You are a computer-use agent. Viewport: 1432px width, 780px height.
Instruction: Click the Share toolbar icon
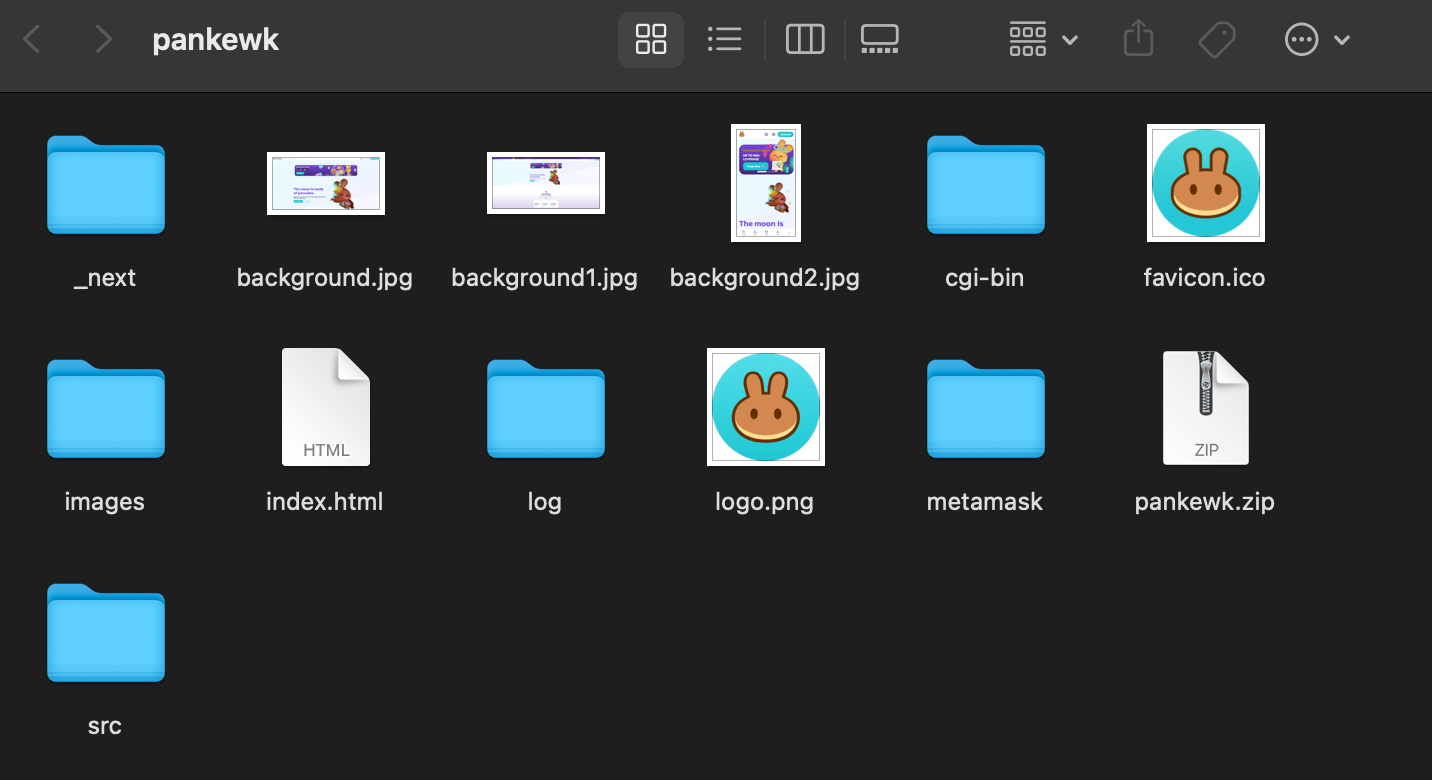tap(1138, 40)
